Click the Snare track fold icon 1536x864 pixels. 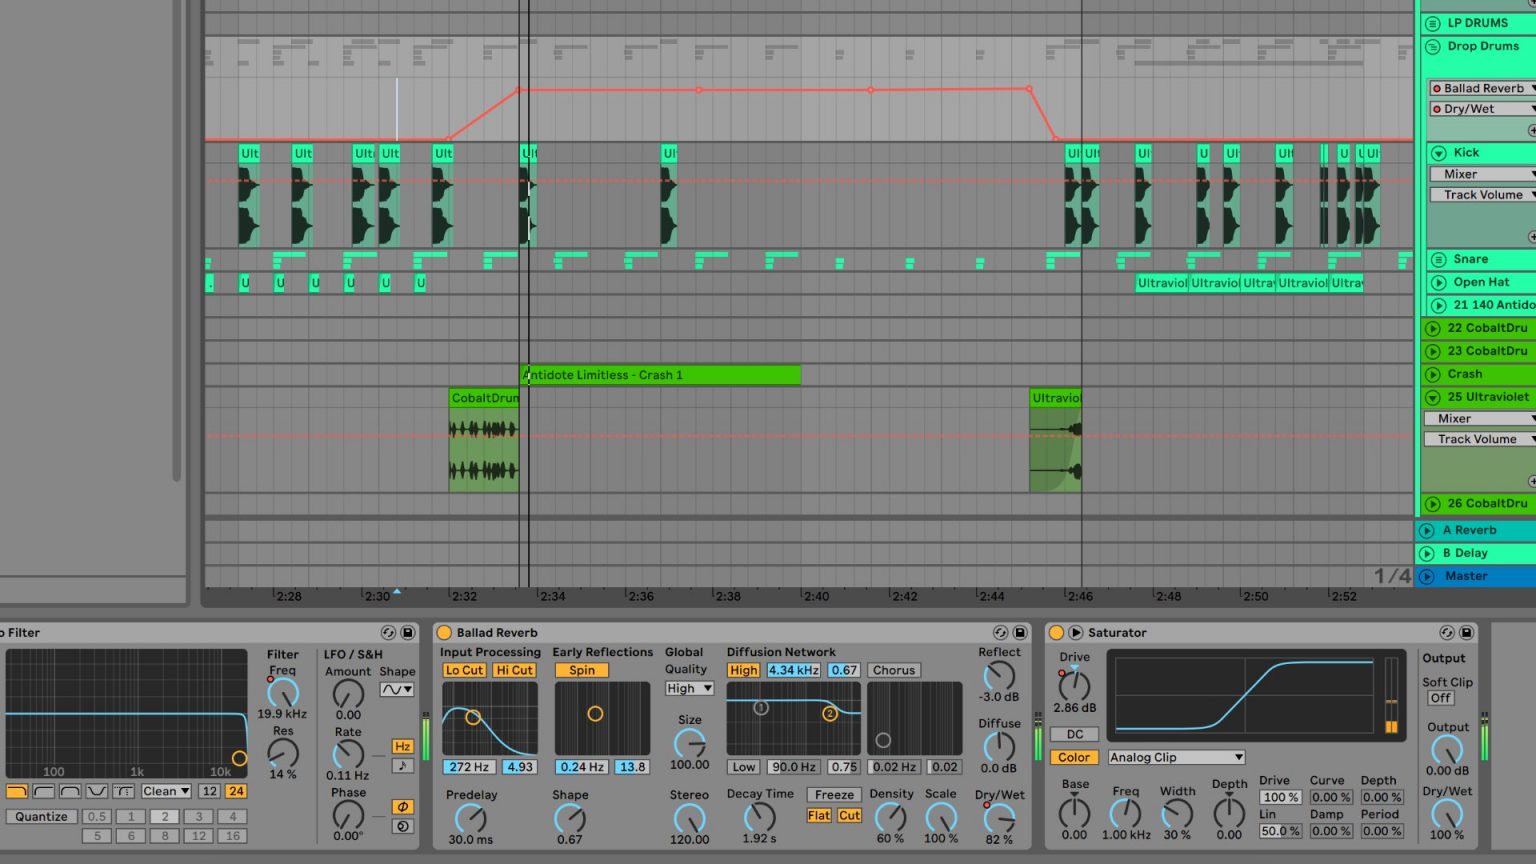(x=1437, y=258)
